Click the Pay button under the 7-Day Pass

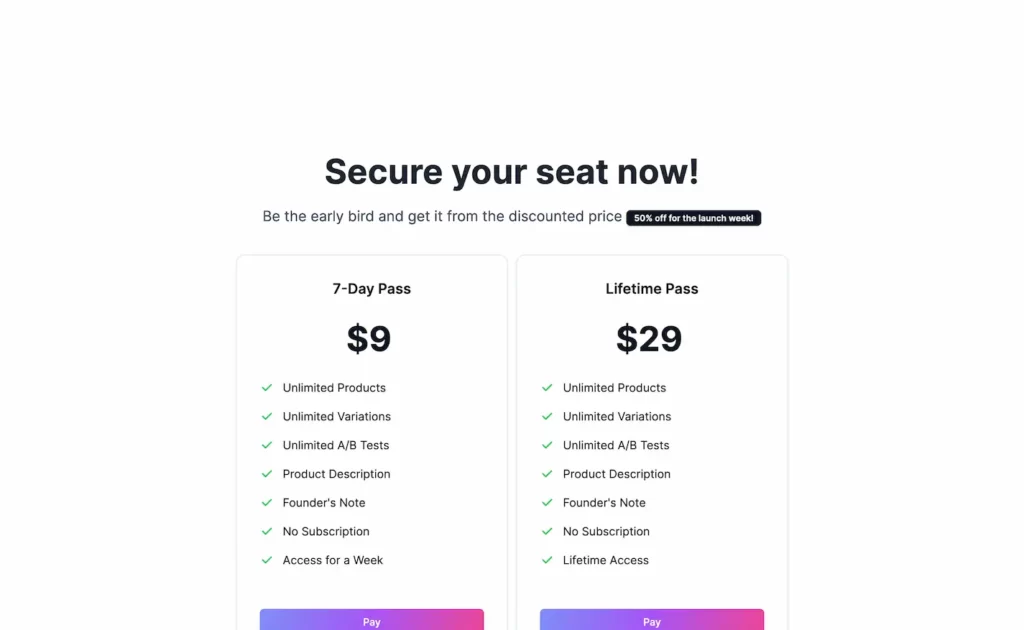[371, 620]
